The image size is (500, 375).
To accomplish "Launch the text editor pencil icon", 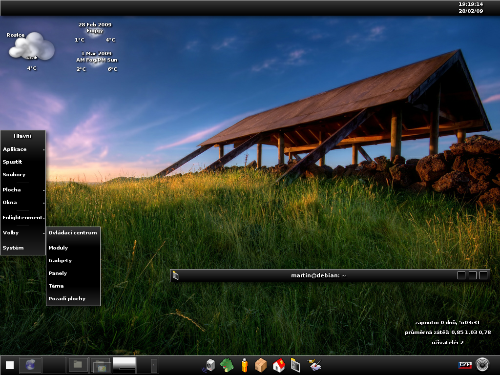I will [x=314, y=365].
